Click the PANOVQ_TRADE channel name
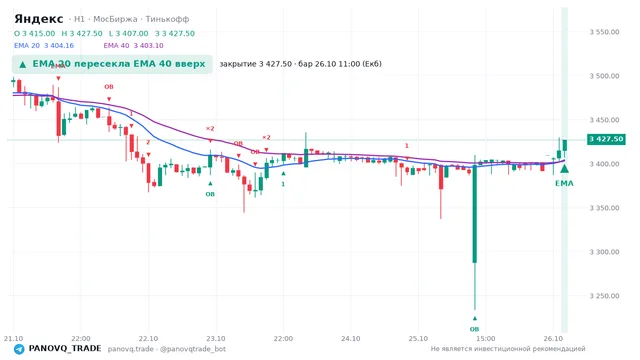This screenshot has width=640, height=360. pos(65,349)
